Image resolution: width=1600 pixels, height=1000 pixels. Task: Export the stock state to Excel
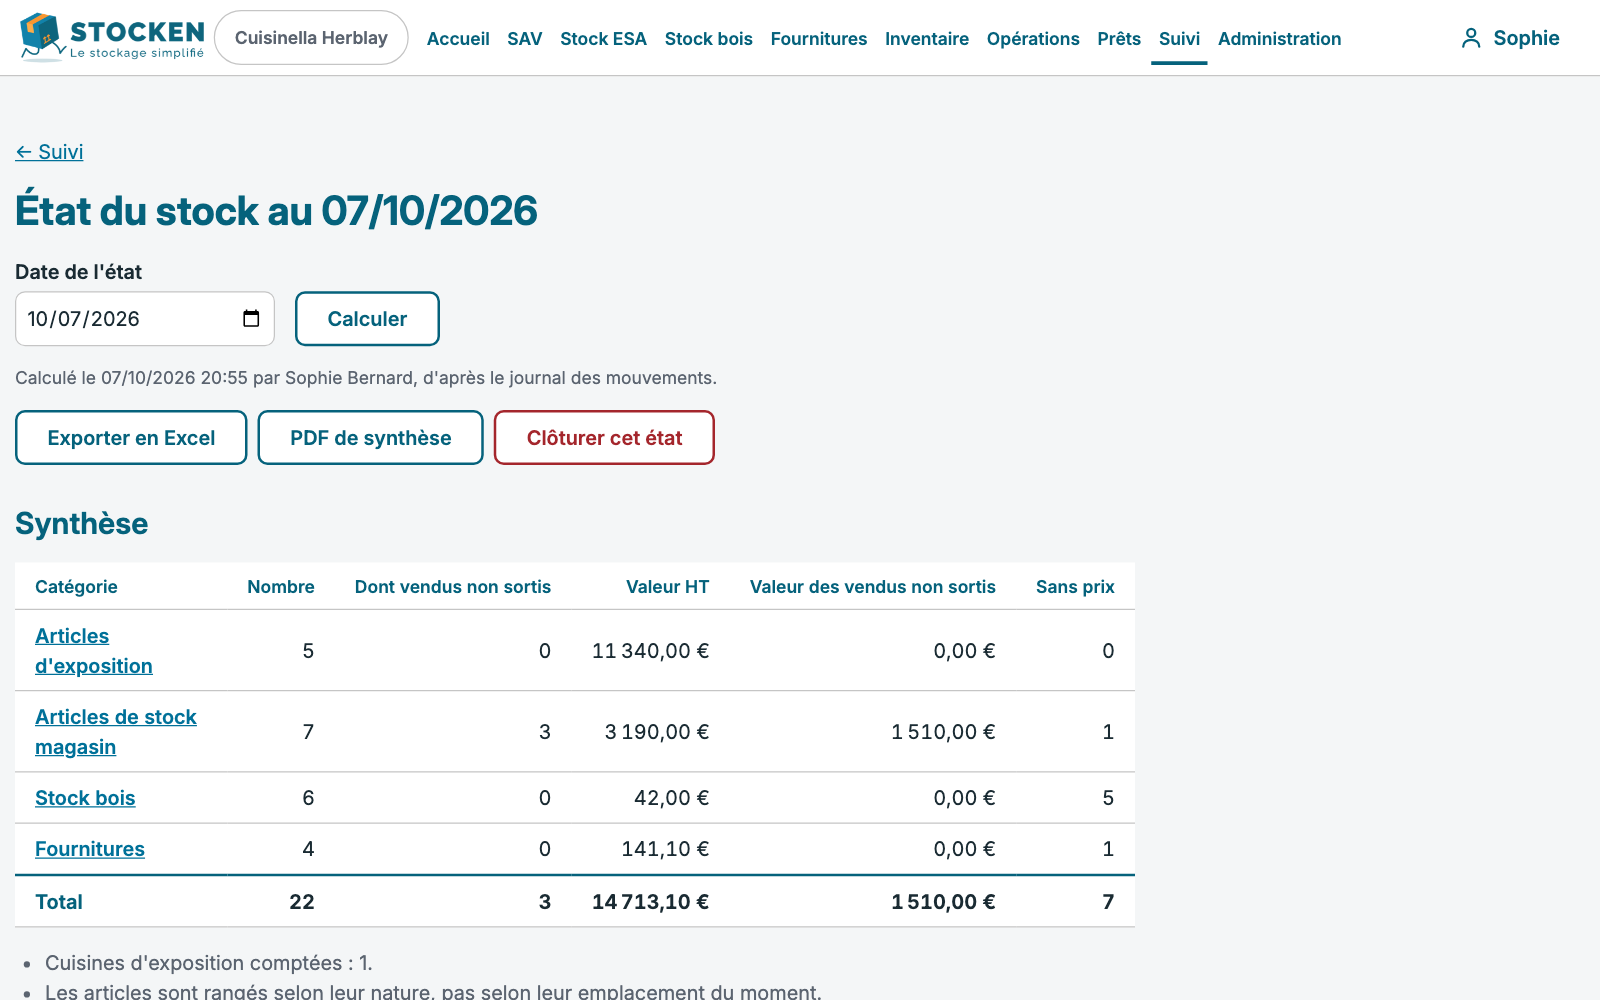[x=131, y=438]
